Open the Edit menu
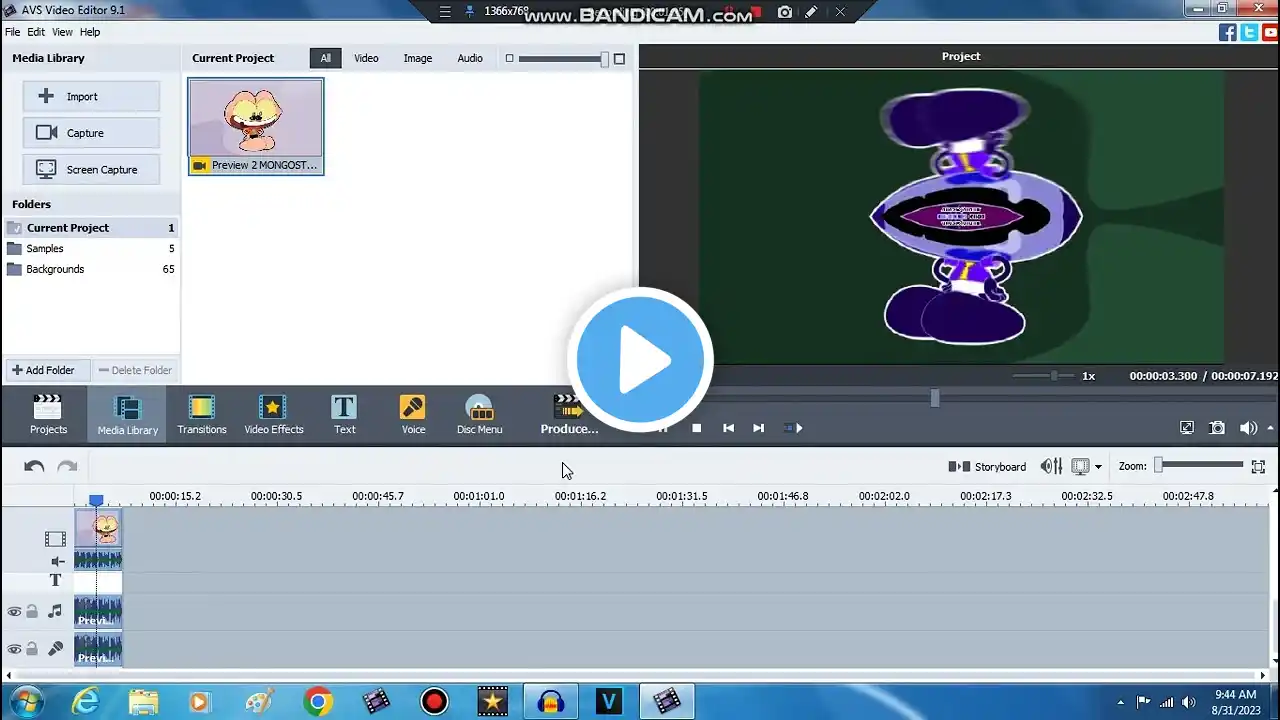Image resolution: width=1280 pixels, height=720 pixels. click(x=36, y=32)
